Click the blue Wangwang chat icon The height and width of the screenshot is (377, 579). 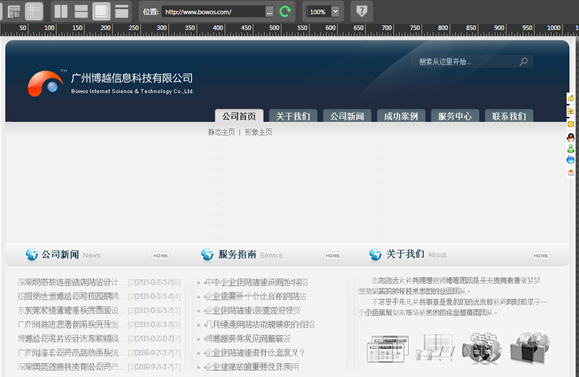tap(571, 160)
